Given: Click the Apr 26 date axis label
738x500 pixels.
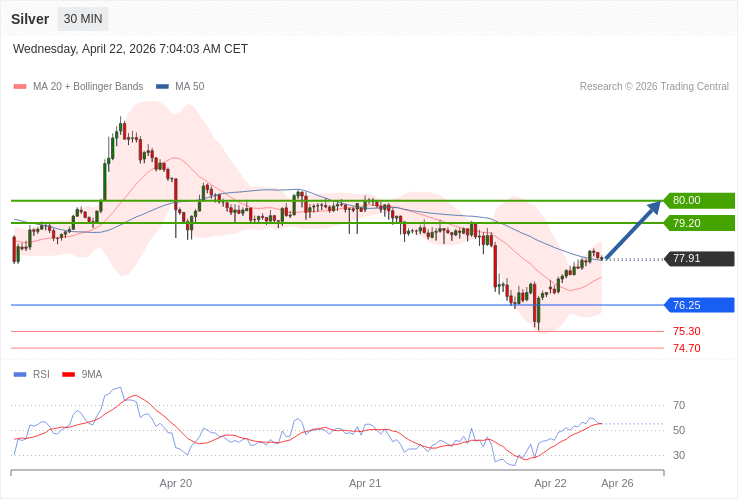Looking at the screenshot, I should 617,483.
